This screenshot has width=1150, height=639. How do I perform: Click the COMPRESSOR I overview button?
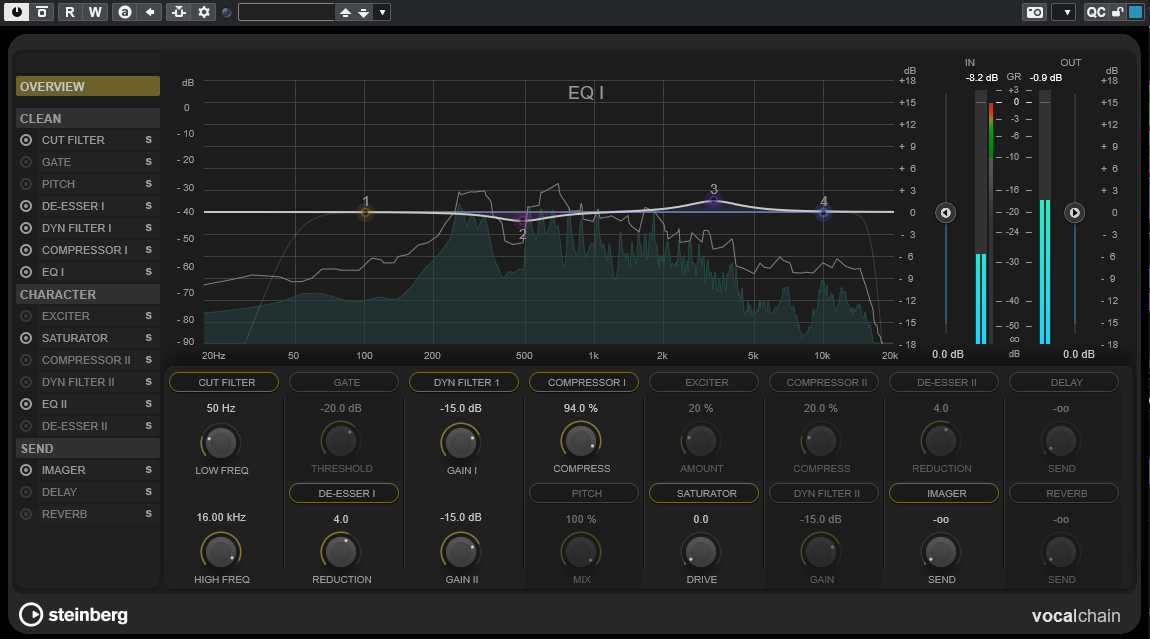coord(584,382)
